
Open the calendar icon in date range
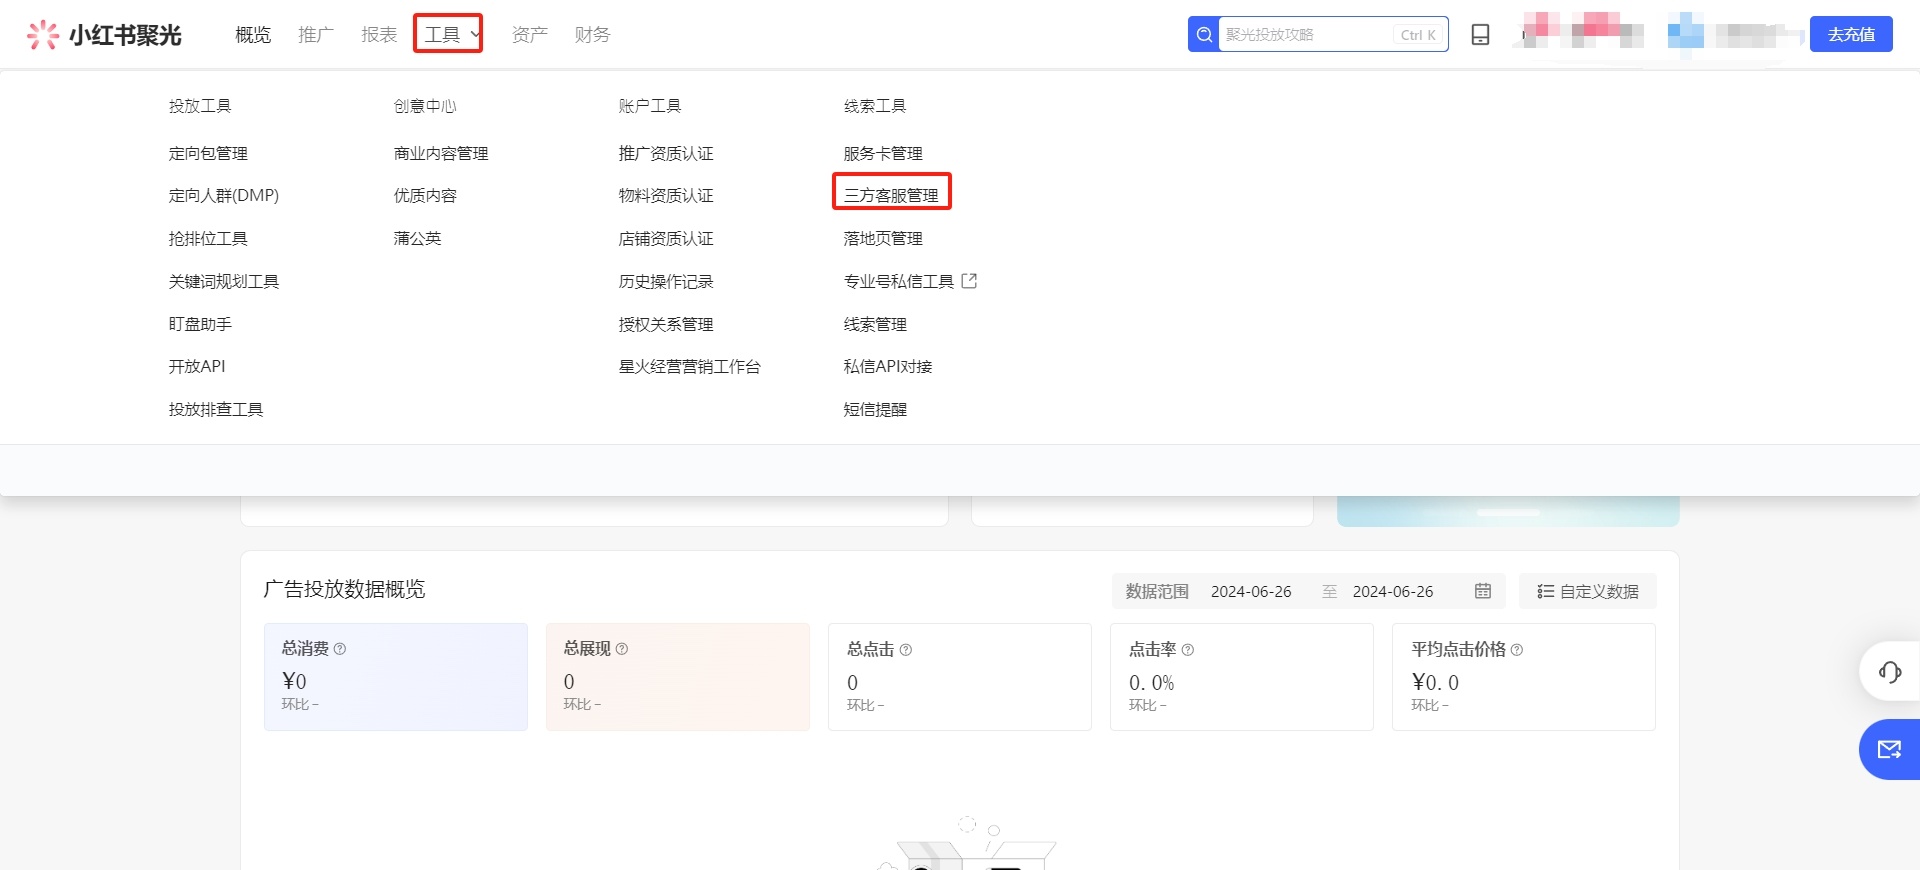(1483, 591)
